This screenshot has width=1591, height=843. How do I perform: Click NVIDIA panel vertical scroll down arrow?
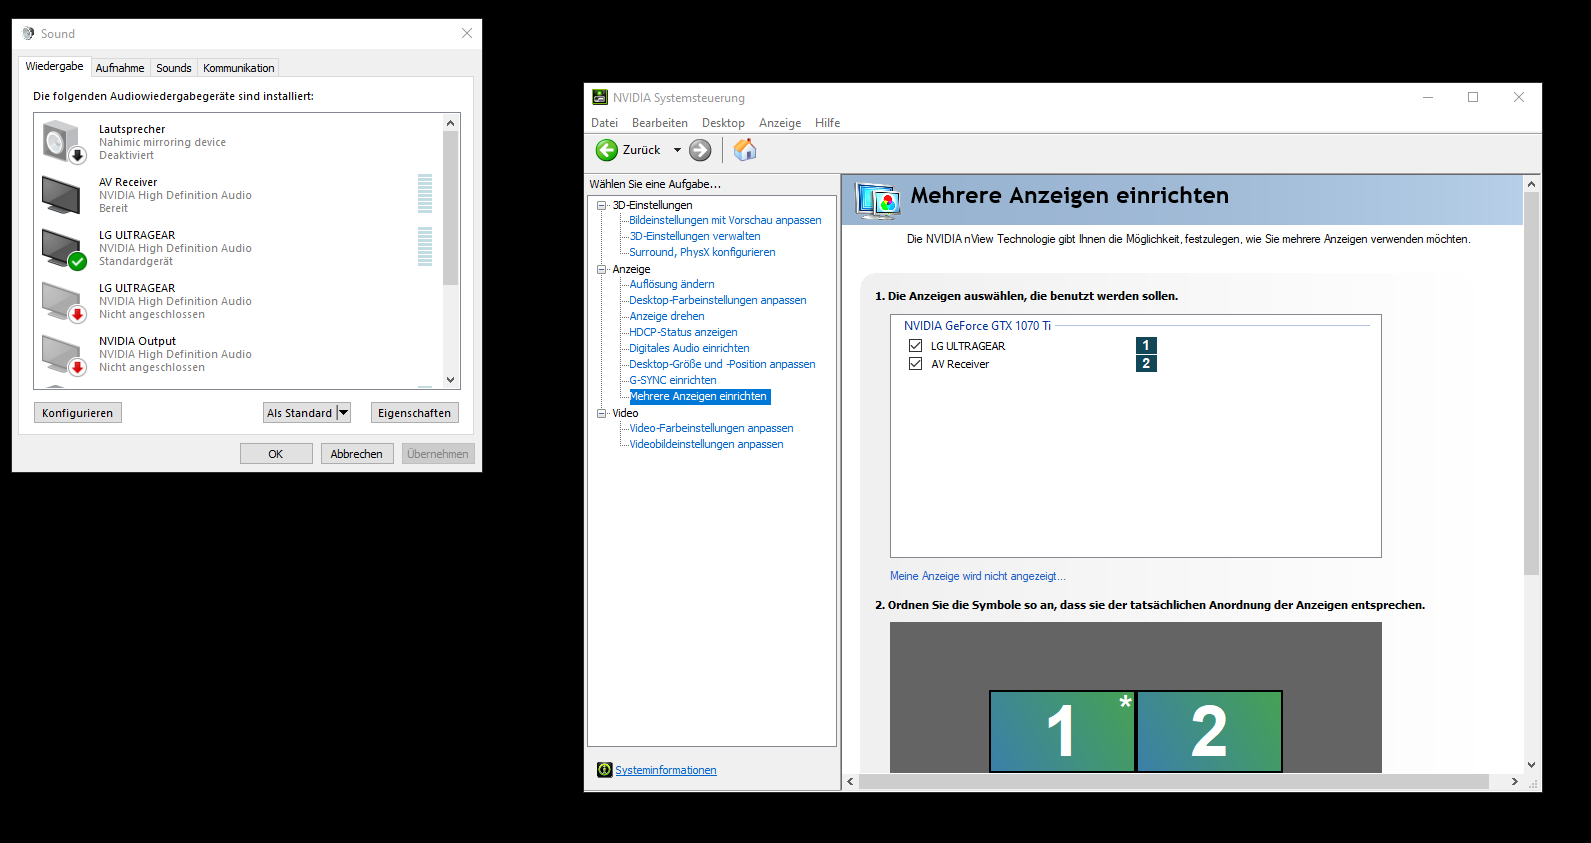point(1531,765)
